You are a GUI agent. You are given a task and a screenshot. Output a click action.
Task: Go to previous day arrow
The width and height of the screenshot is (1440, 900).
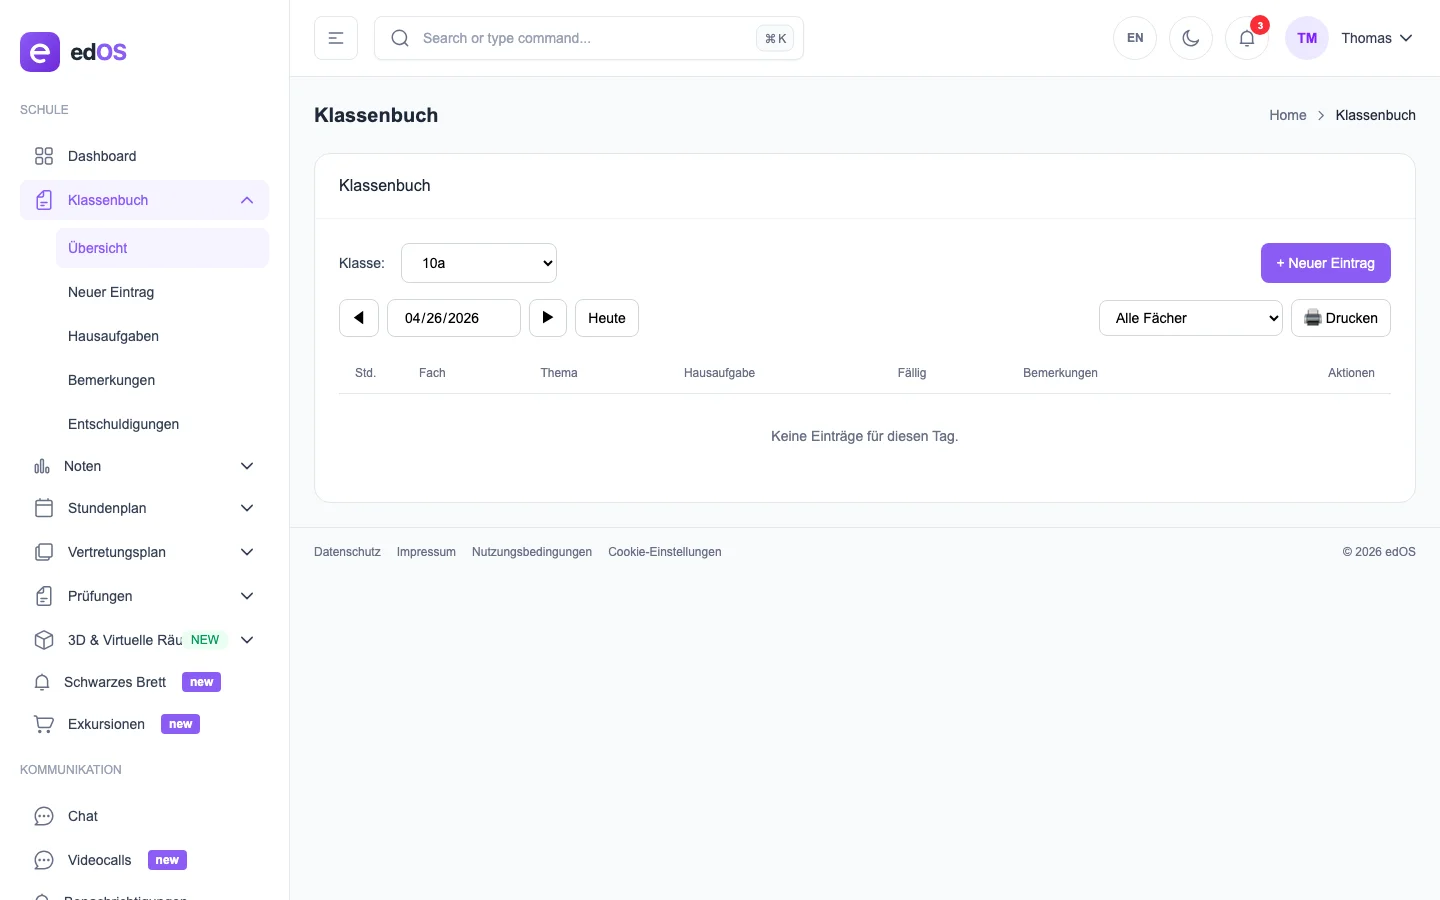[359, 318]
